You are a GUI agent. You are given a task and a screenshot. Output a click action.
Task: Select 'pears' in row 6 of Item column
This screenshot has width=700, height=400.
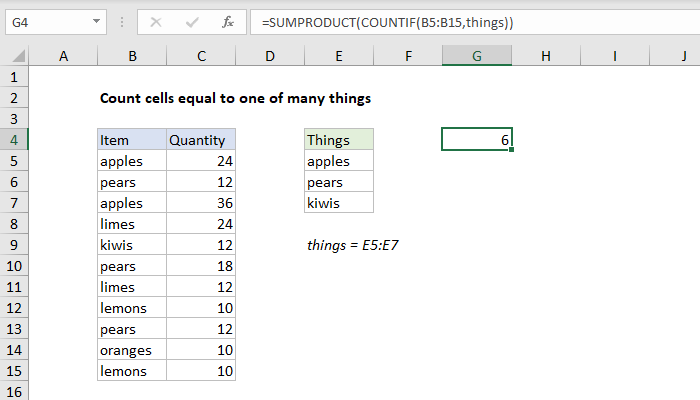click(132, 182)
